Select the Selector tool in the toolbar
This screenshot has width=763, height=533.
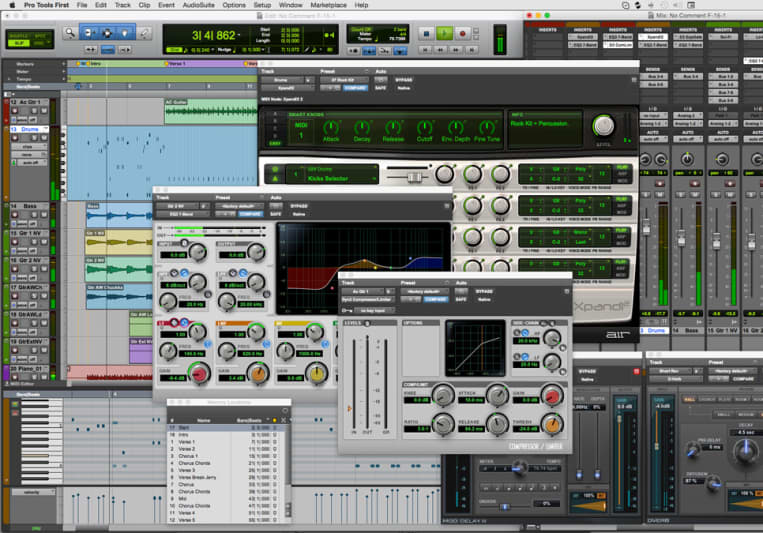[107, 33]
